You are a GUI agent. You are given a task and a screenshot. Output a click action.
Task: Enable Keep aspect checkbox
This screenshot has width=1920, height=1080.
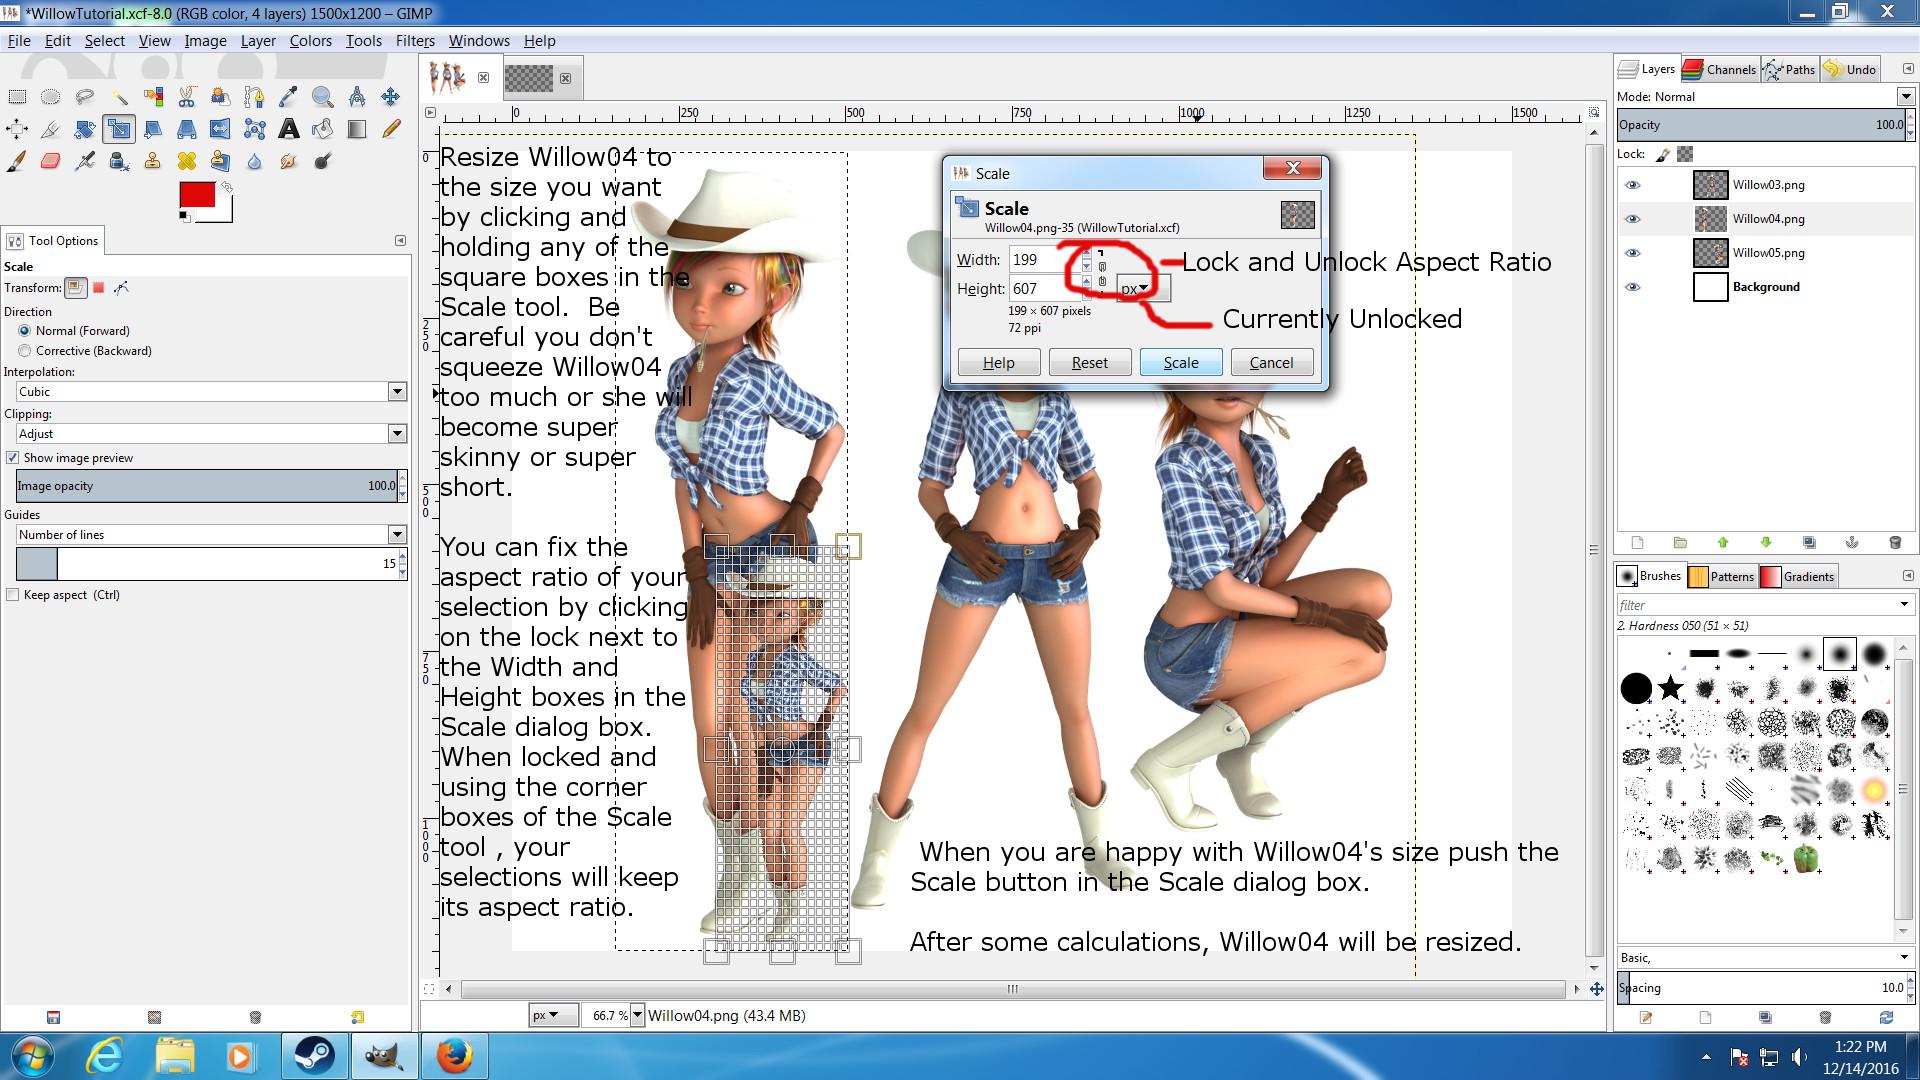click(13, 595)
